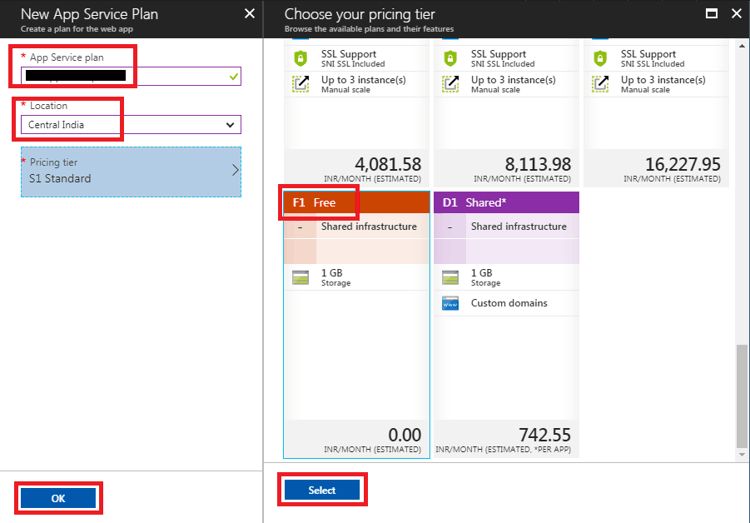Screen dimensions: 750x523
Task: Click manual scale icon in 16,227.95 card
Action: (600, 84)
